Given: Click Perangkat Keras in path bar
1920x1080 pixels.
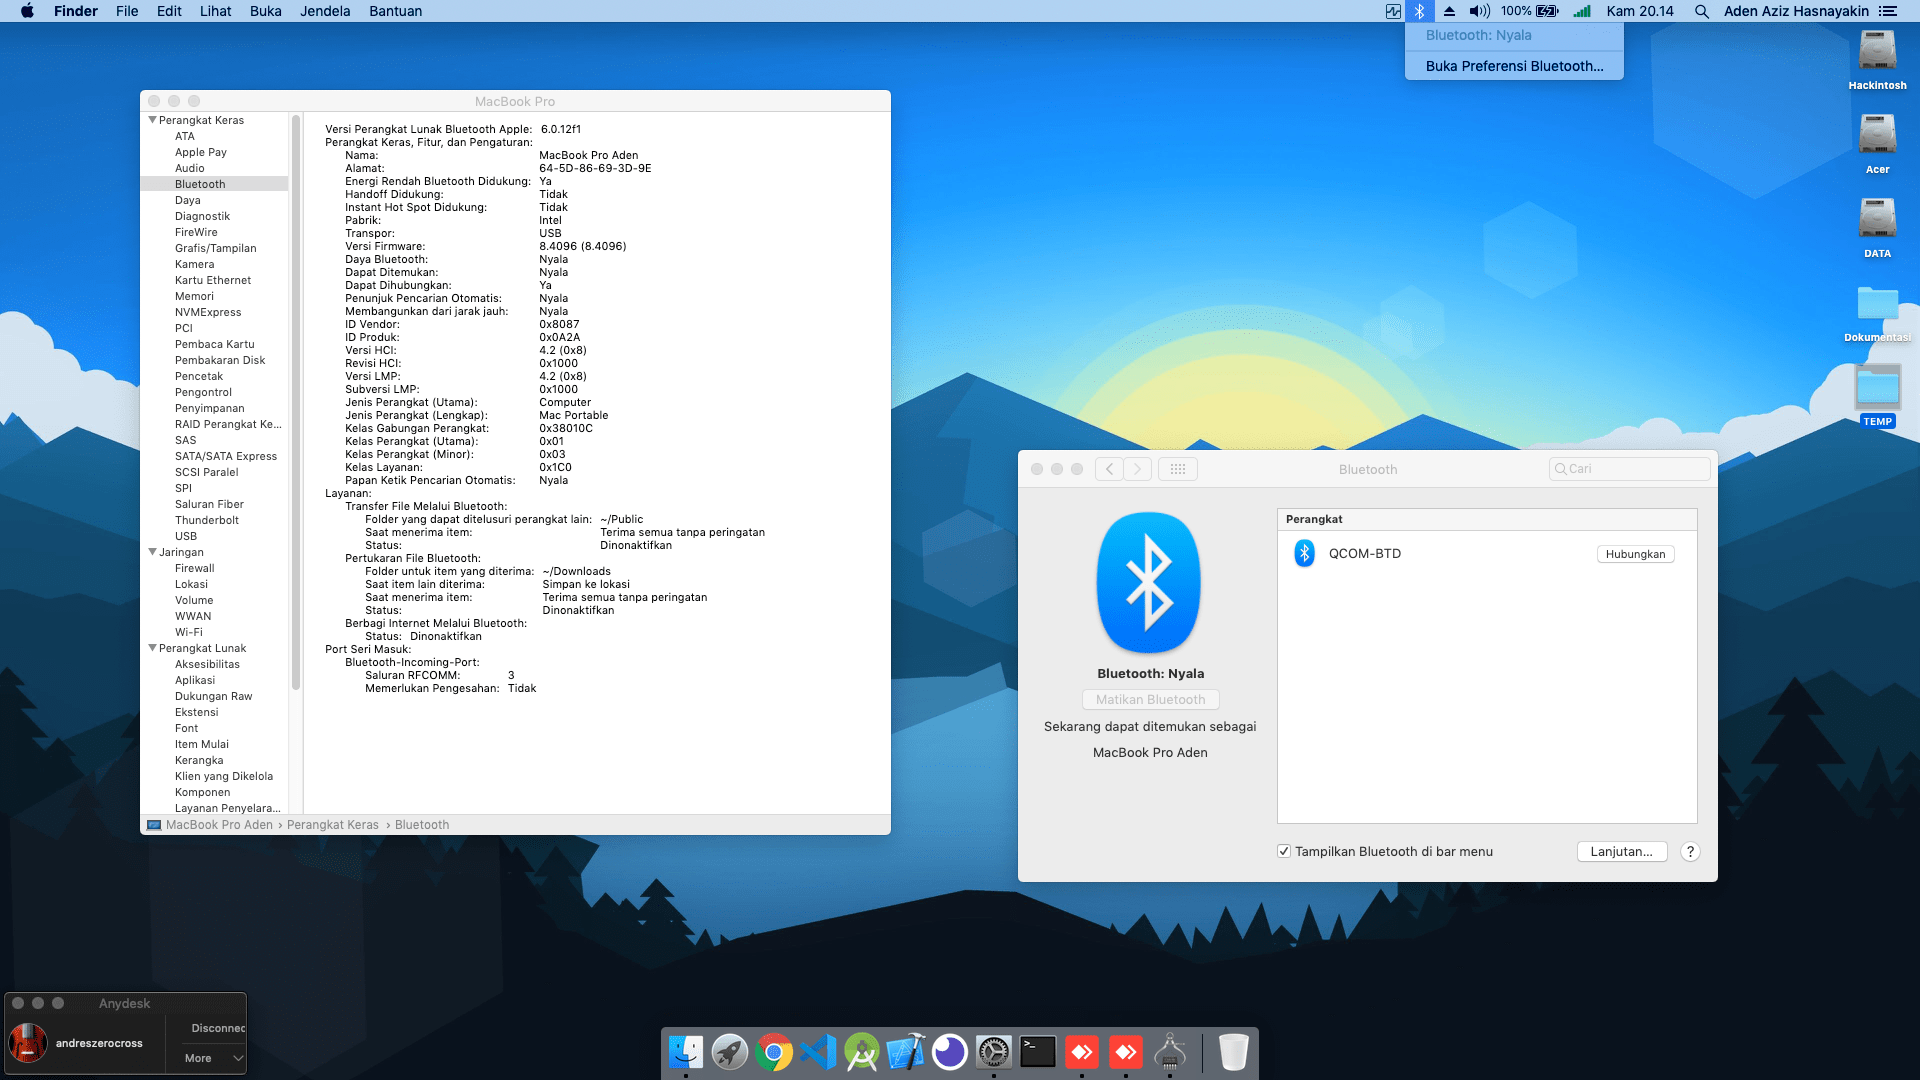Looking at the screenshot, I should [x=333, y=825].
